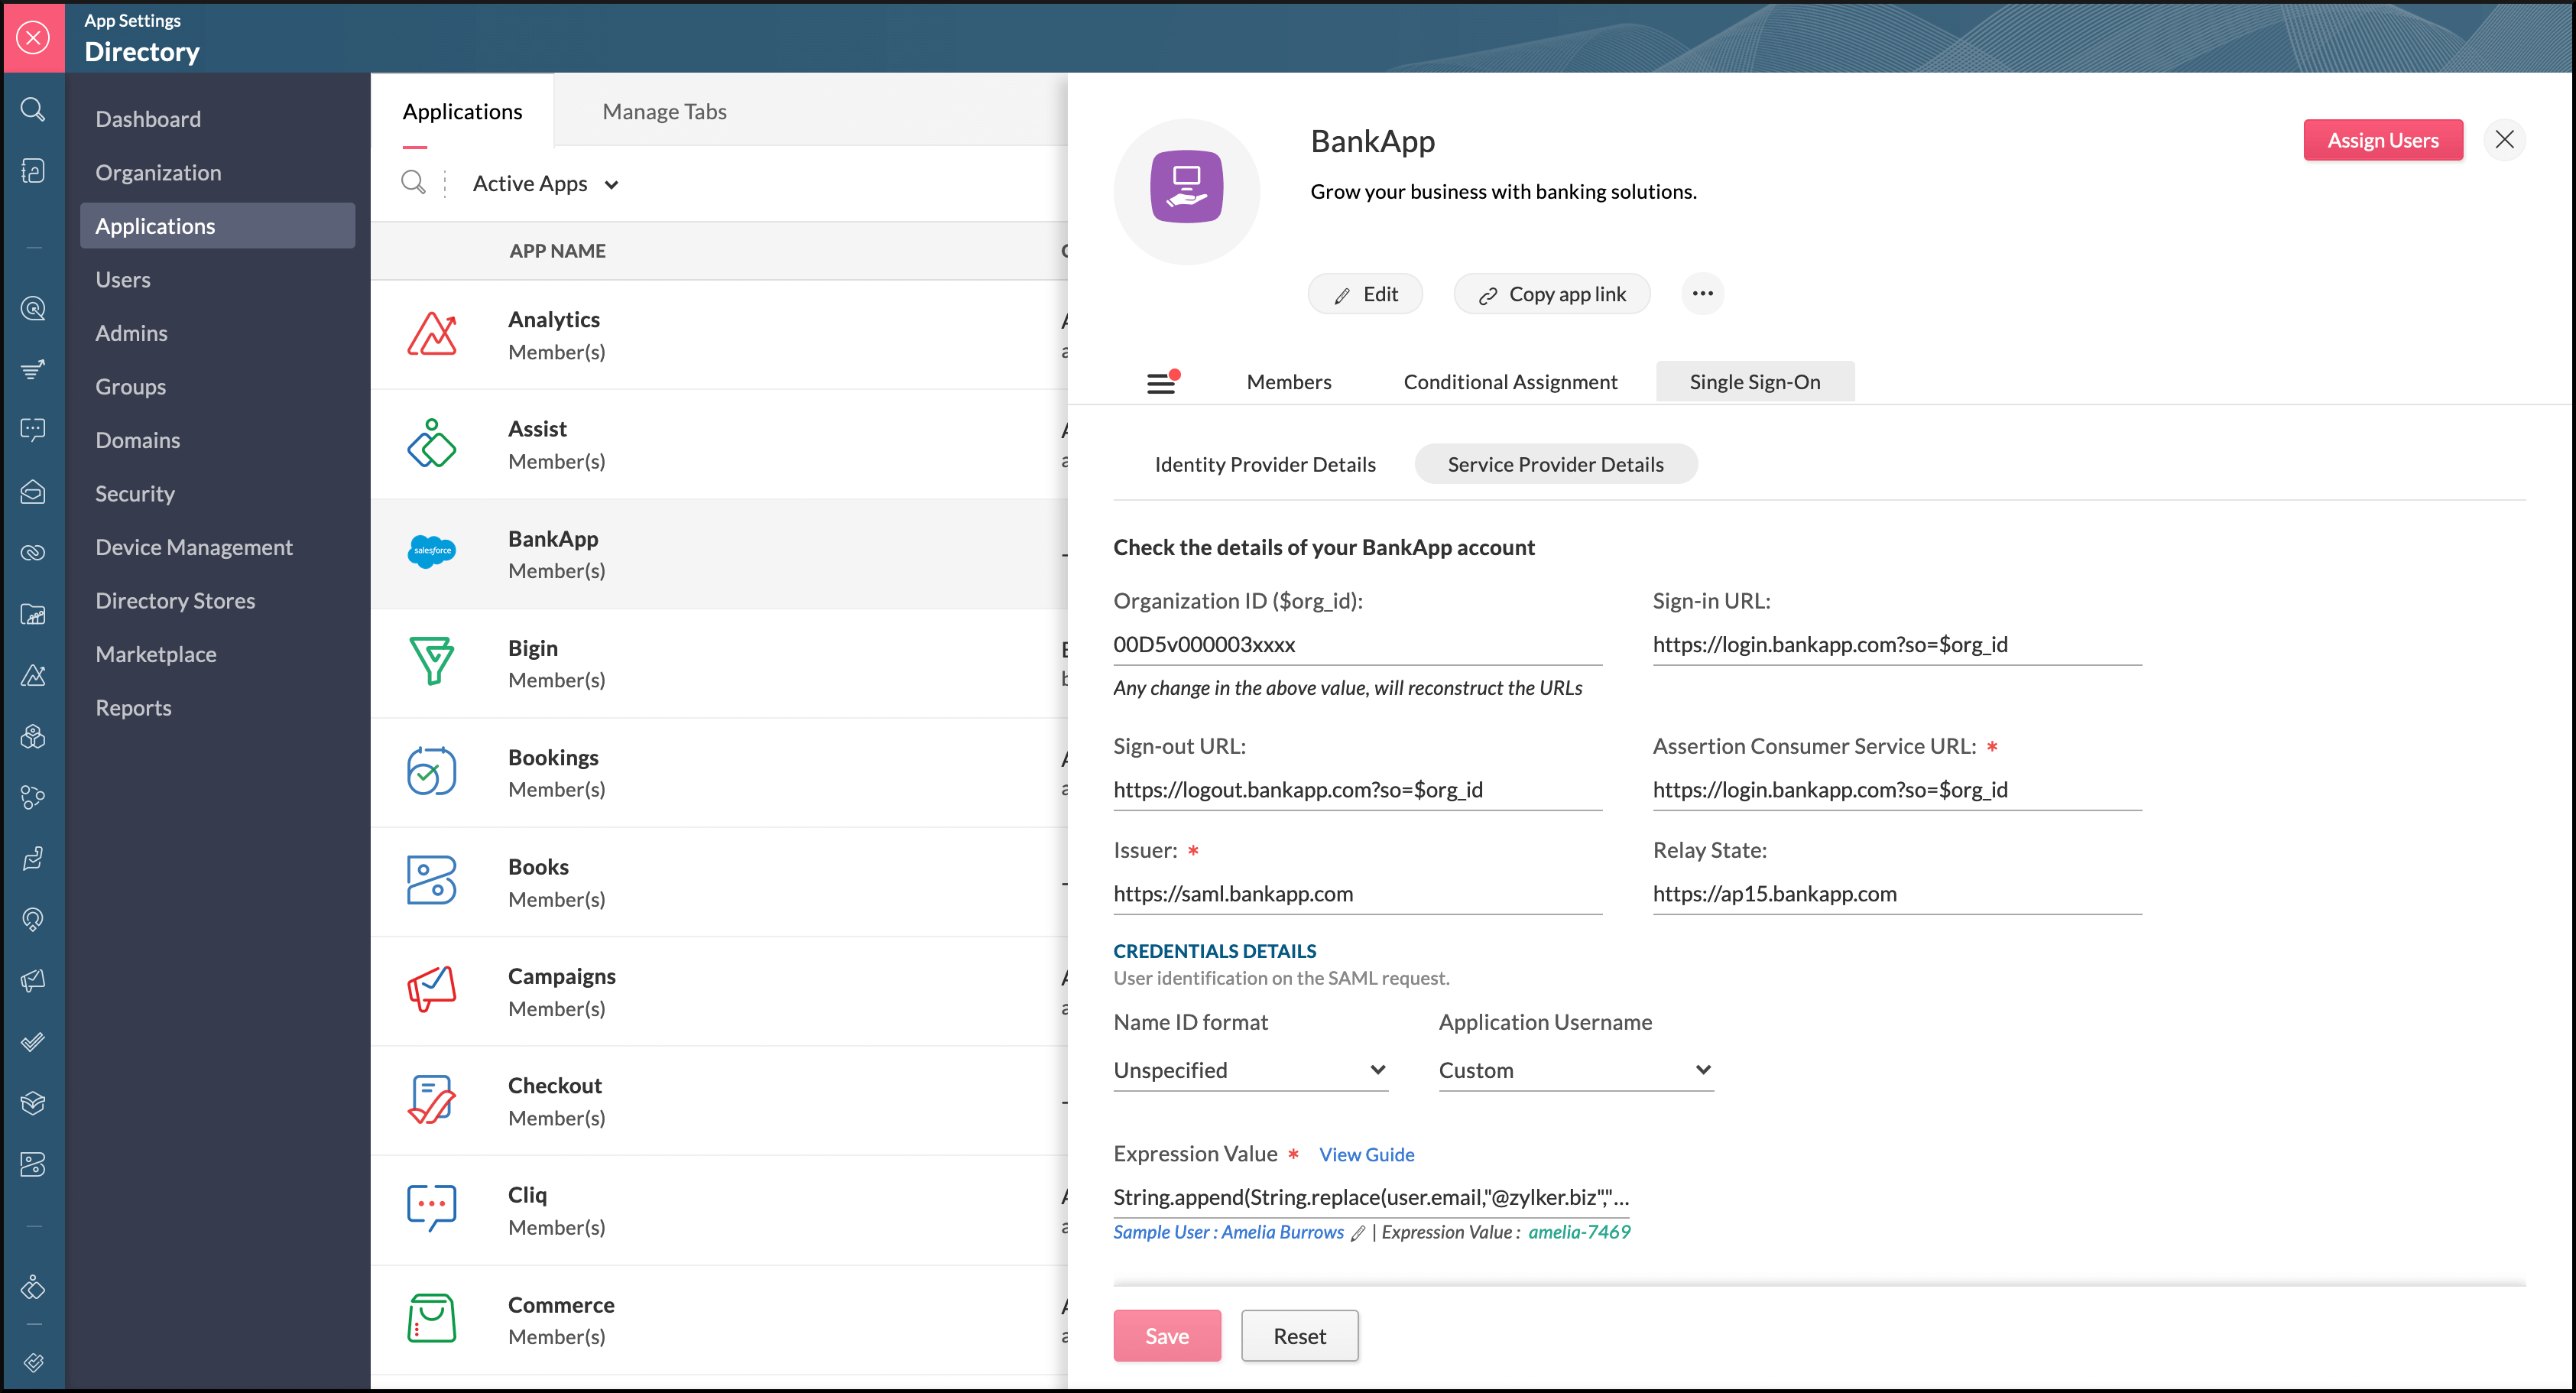Click the Cliq app icon
Screen dimensions: 2576x1393
tap(434, 1210)
